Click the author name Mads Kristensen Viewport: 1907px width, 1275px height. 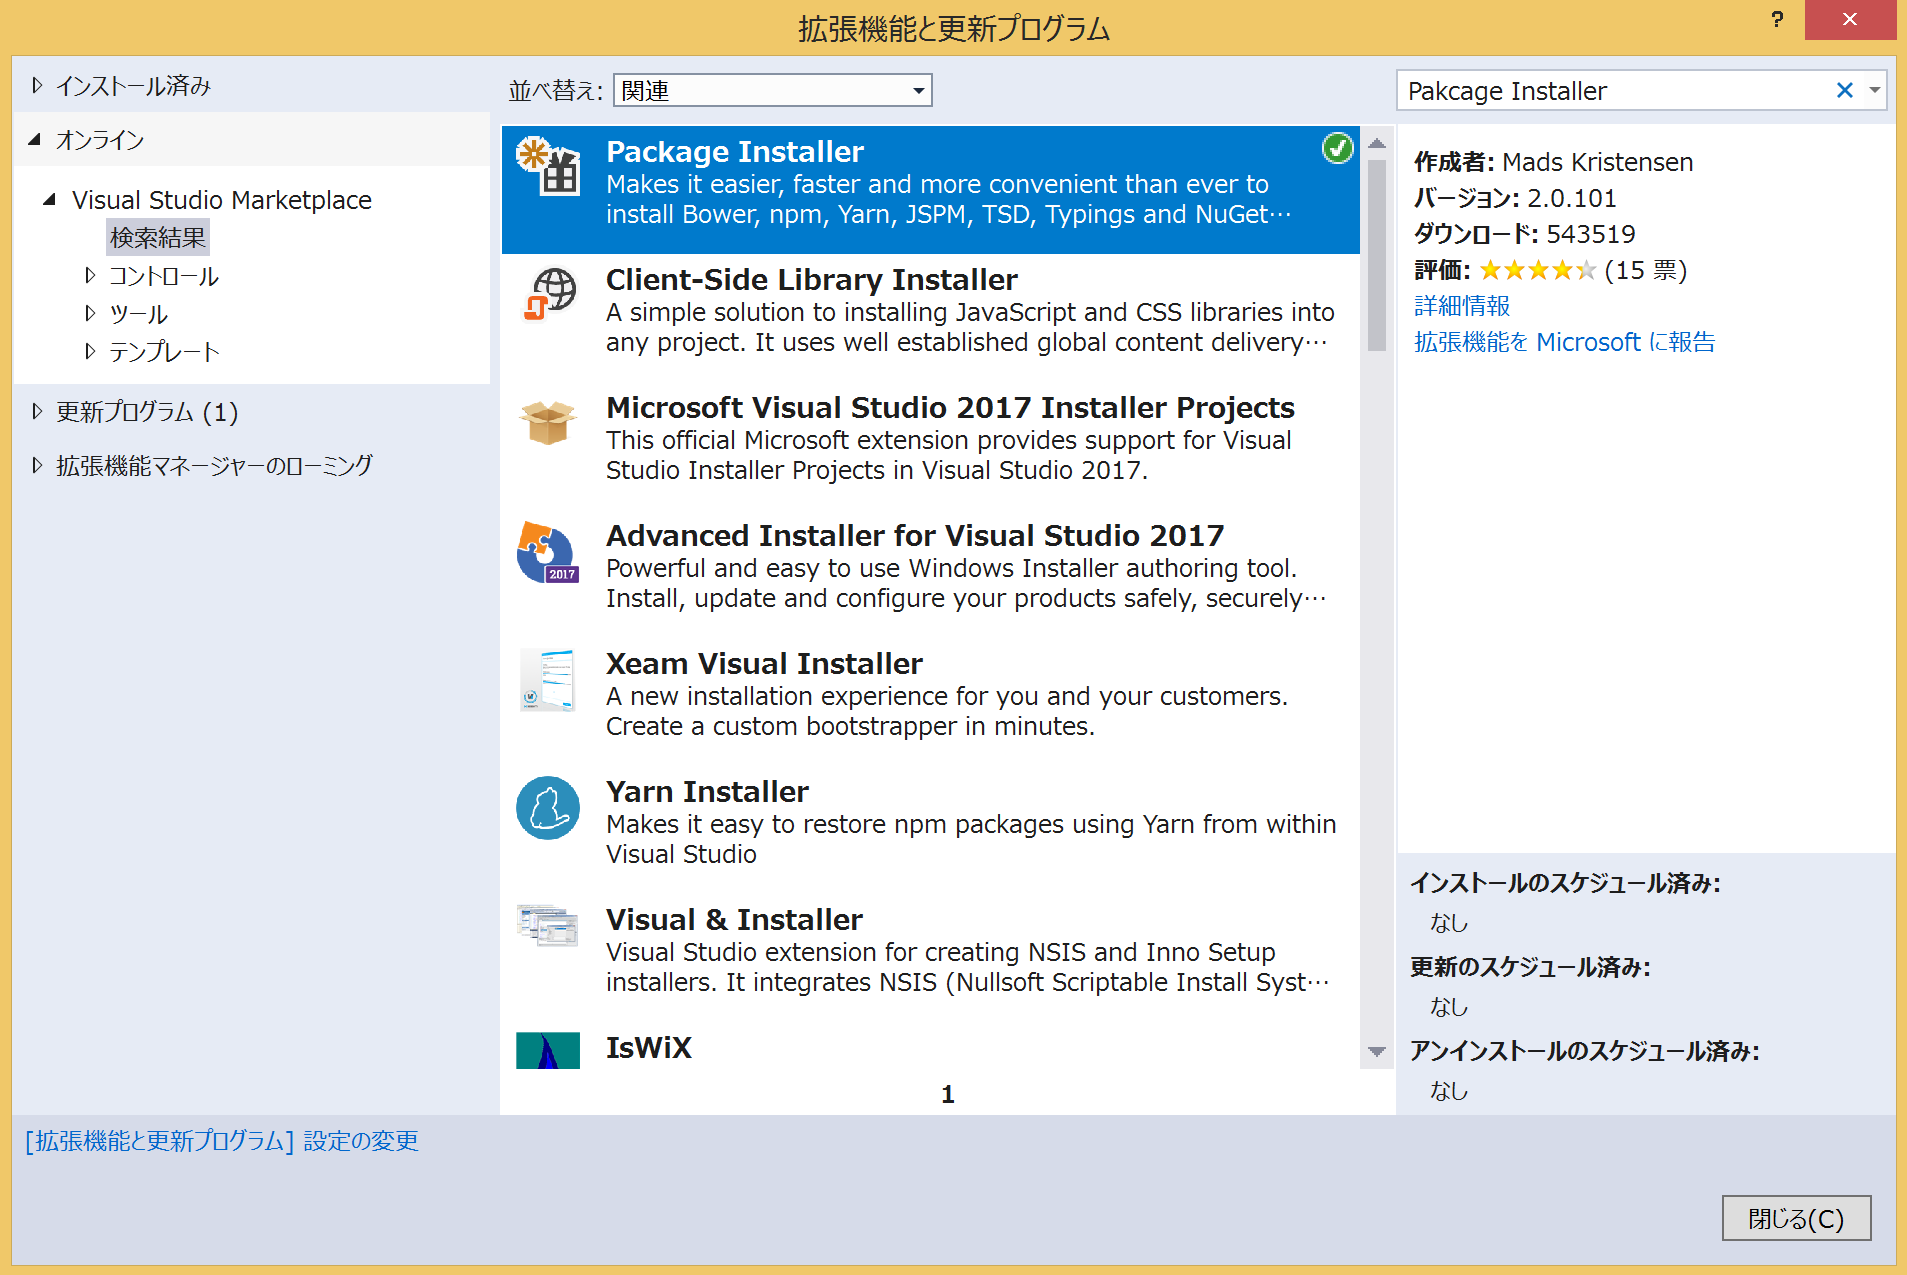point(1597,162)
